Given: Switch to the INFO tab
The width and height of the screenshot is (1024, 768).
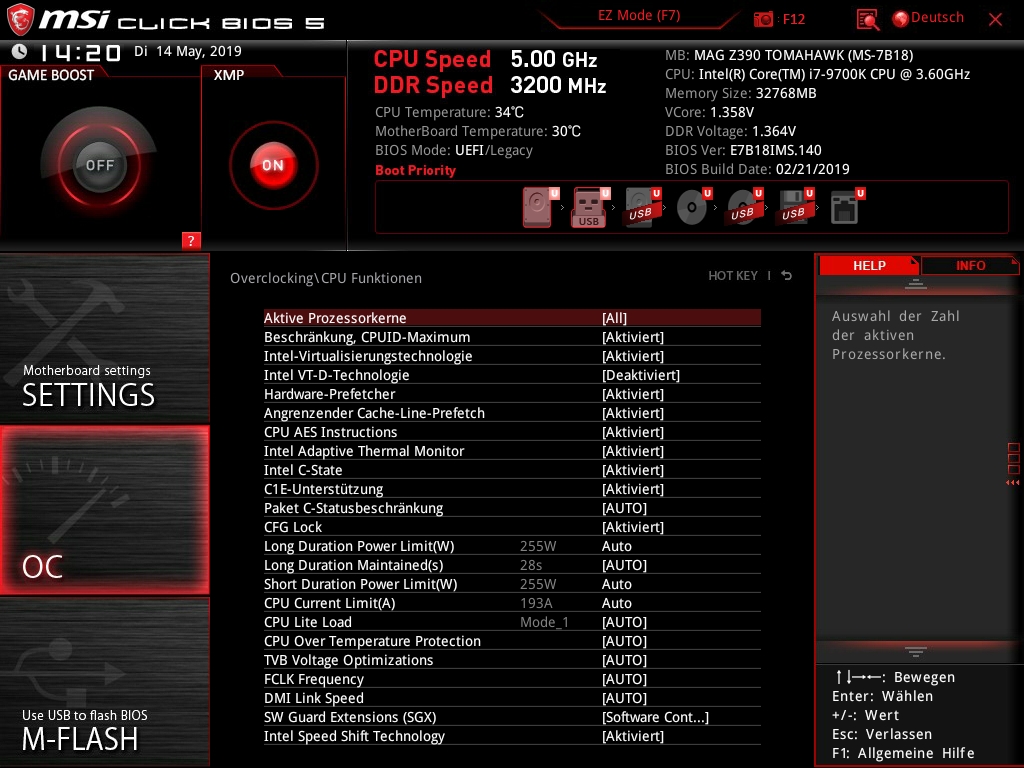Looking at the screenshot, I should [x=970, y=266].
